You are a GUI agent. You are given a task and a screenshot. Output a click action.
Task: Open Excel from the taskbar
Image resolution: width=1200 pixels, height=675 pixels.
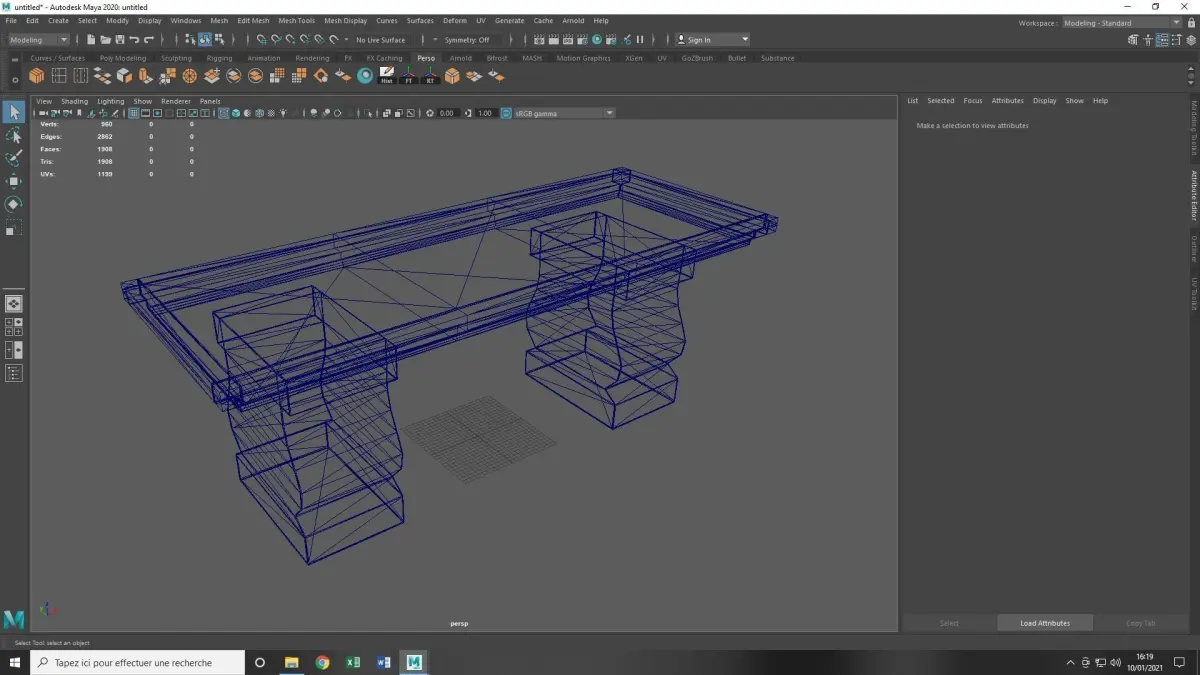pos(353,662)
